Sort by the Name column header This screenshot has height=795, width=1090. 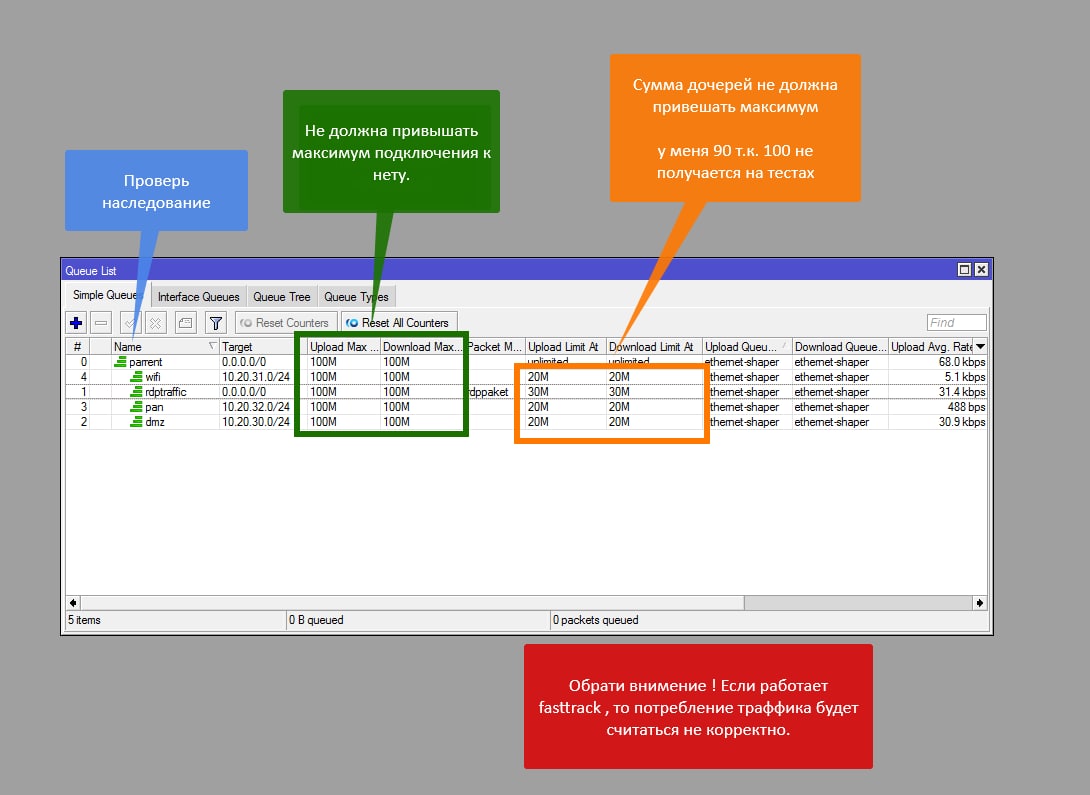tap(165, 346)
